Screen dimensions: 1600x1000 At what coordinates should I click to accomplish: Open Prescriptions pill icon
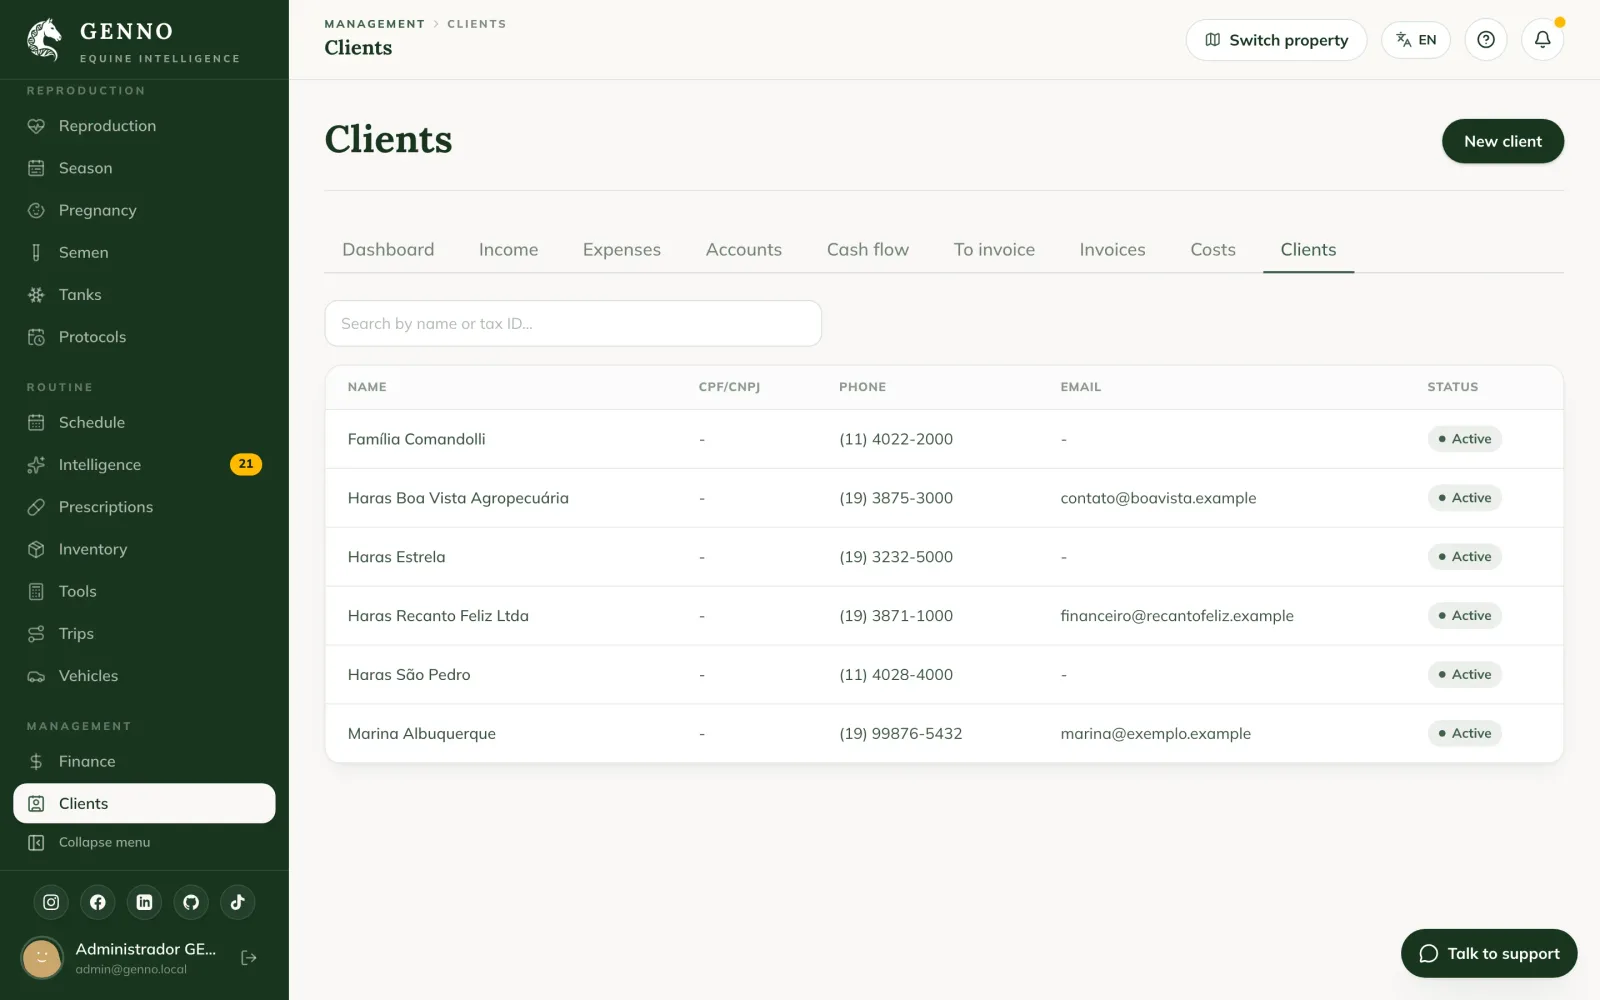[36, 507]
